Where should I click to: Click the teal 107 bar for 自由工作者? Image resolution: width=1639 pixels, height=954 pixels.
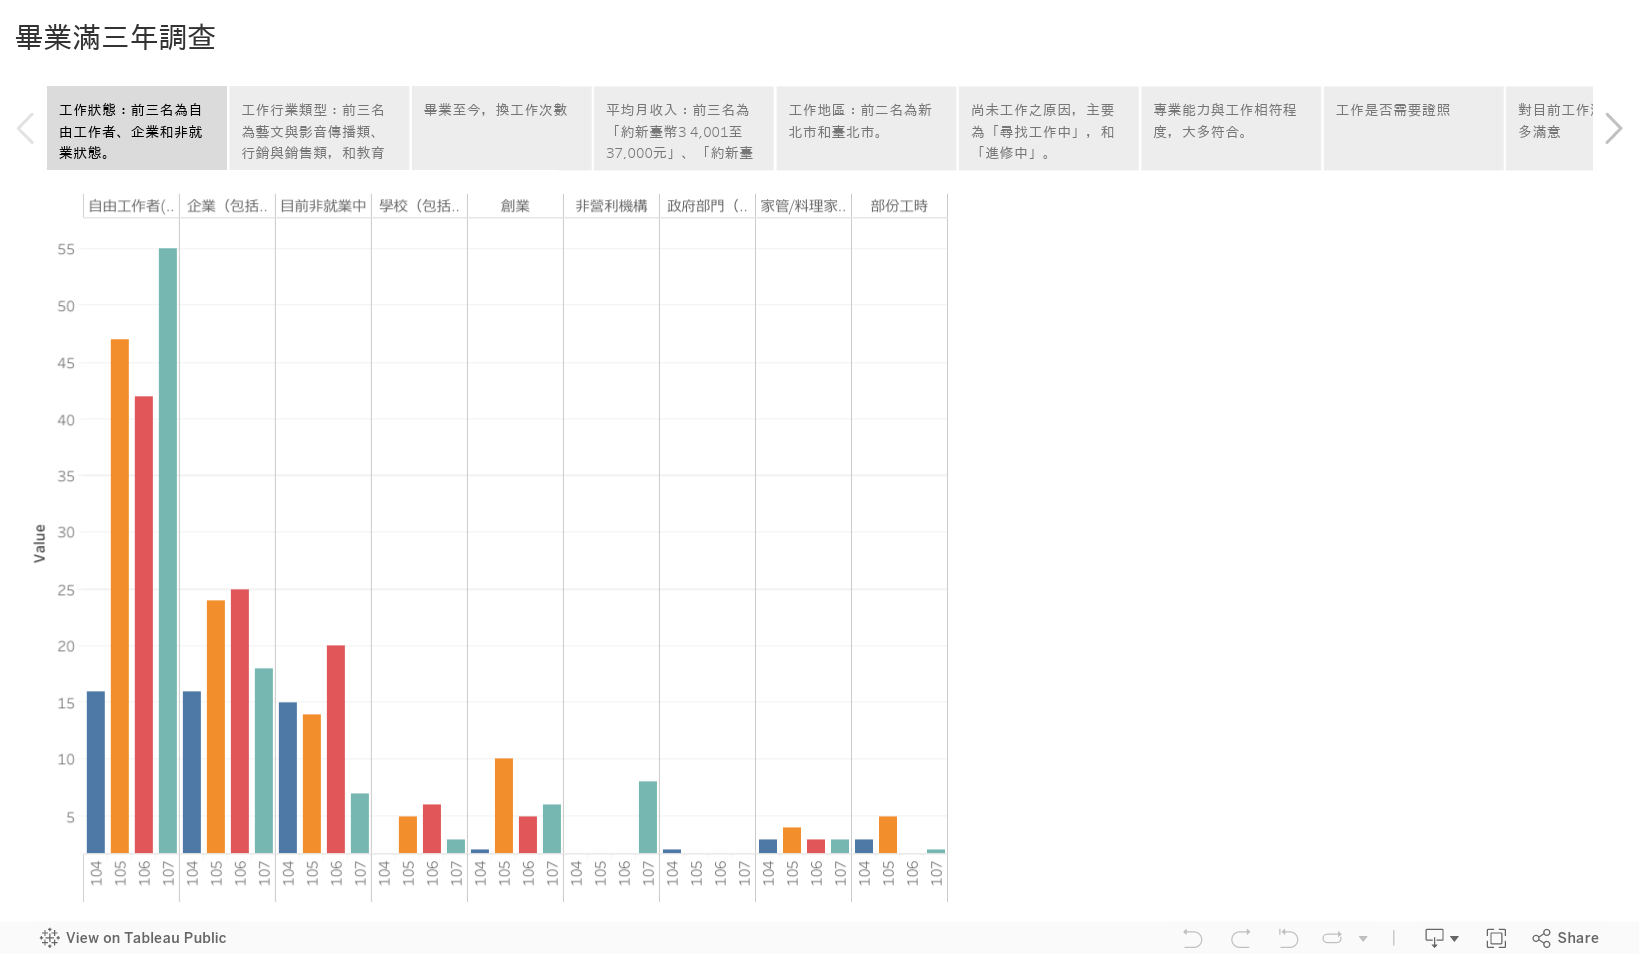[168, 550]
